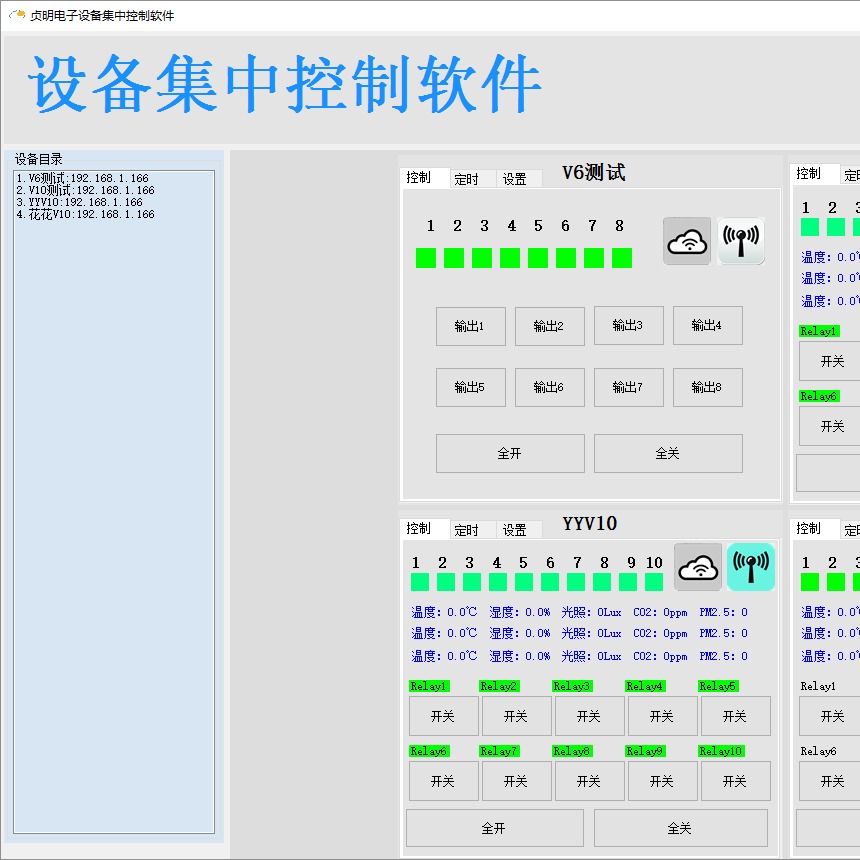Click 开关 button under Relay8 in YYV10
This screenshot has height=860, width=860.
point(589,780)
